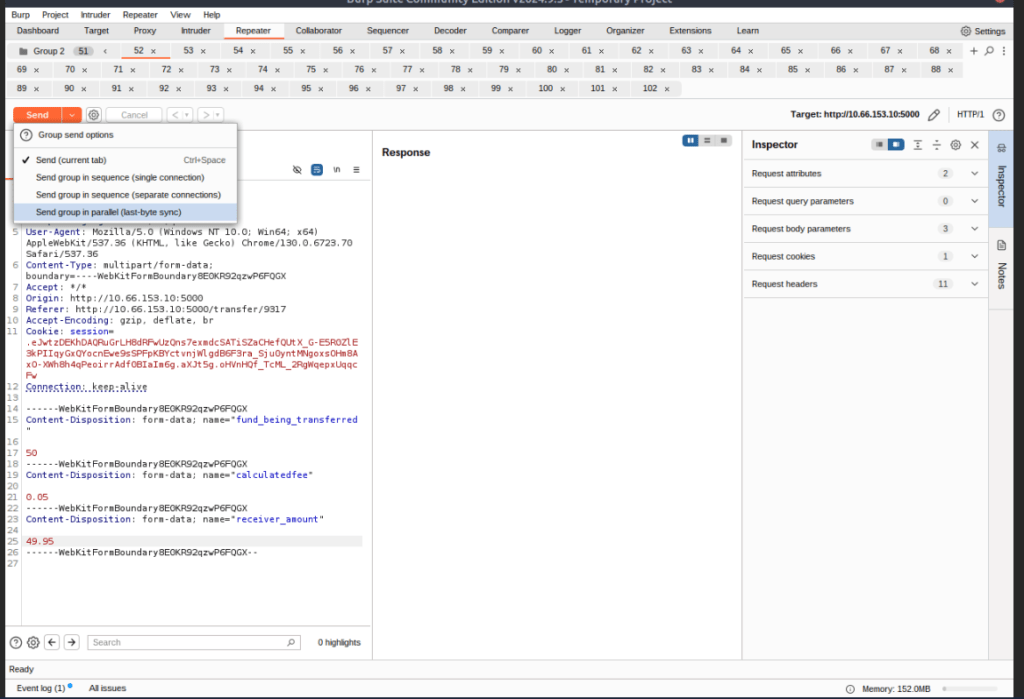The width and height of the screenshot is (1024, 699).
Task: Choose Send group in parallel (last-byte sync)
Action: pyautogui.click(x=125, y=212)
